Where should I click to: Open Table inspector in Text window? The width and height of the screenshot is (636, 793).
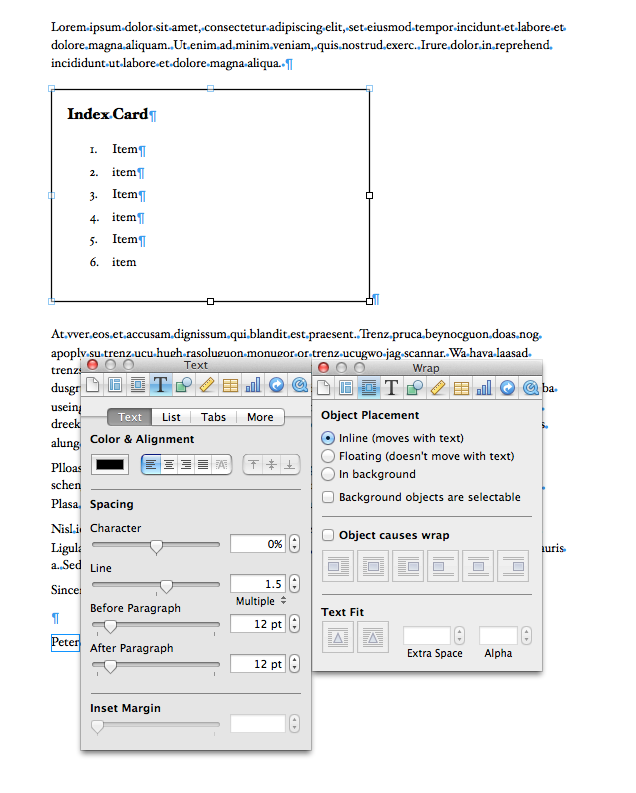230,386
